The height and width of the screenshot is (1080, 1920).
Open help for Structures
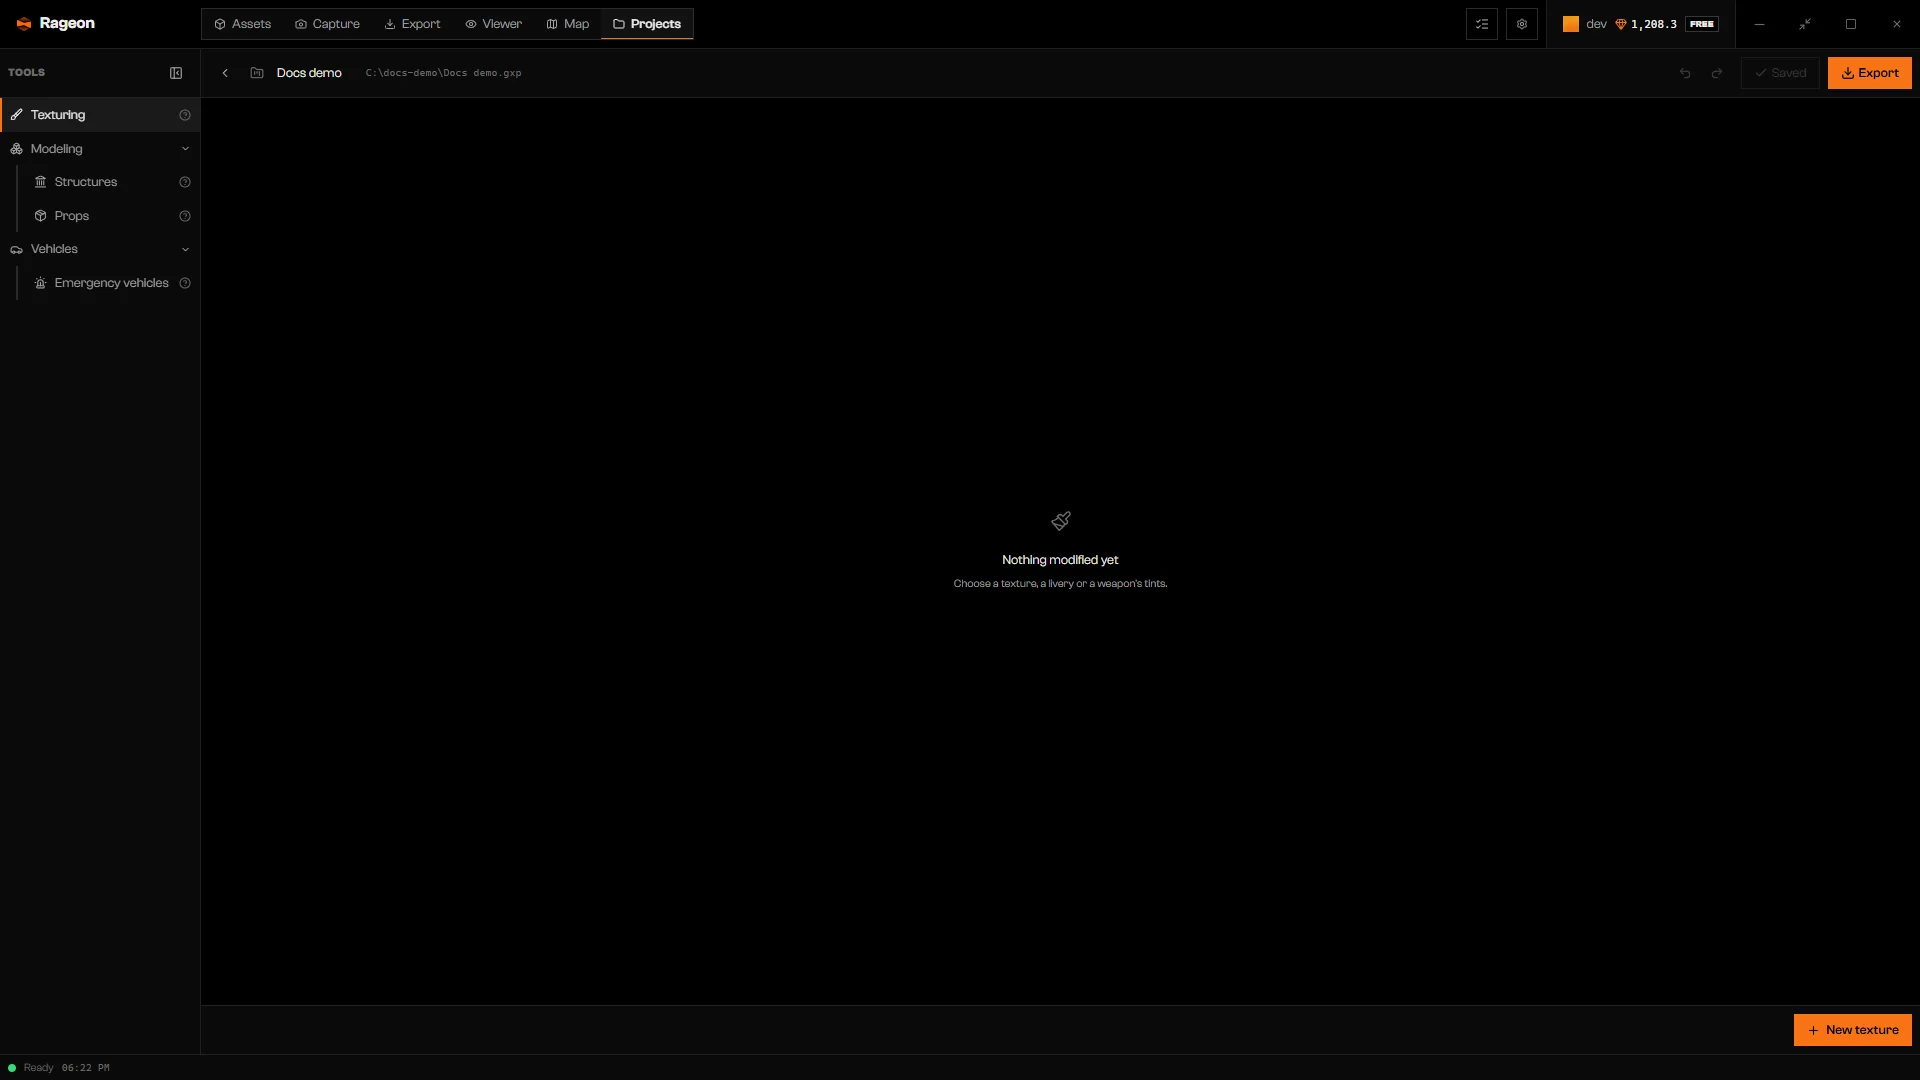(185, 182)
